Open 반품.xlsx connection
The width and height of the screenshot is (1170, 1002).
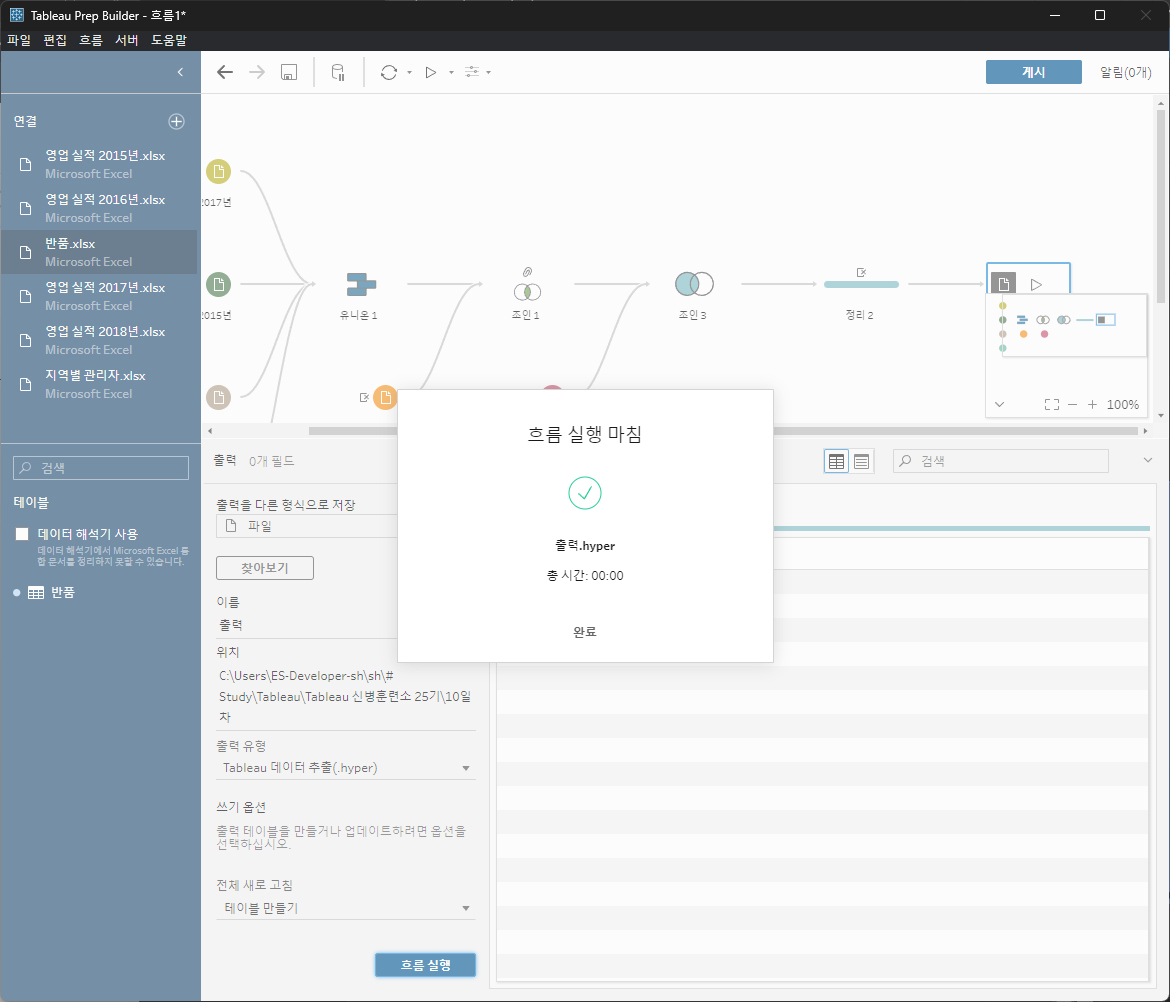100,252
